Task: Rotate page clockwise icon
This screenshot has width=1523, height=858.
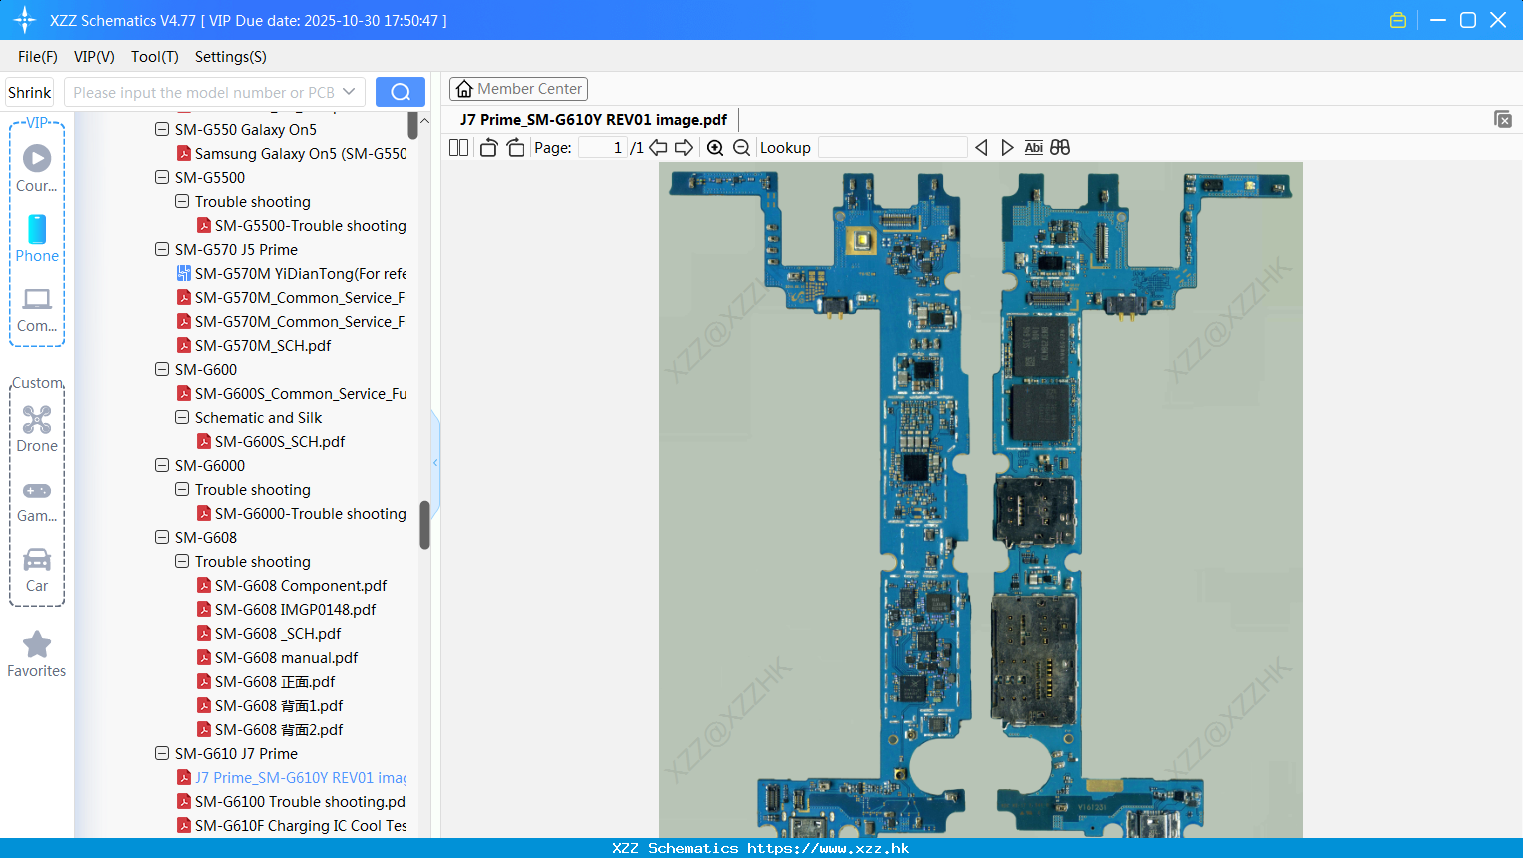Action: tap(515, 147)
